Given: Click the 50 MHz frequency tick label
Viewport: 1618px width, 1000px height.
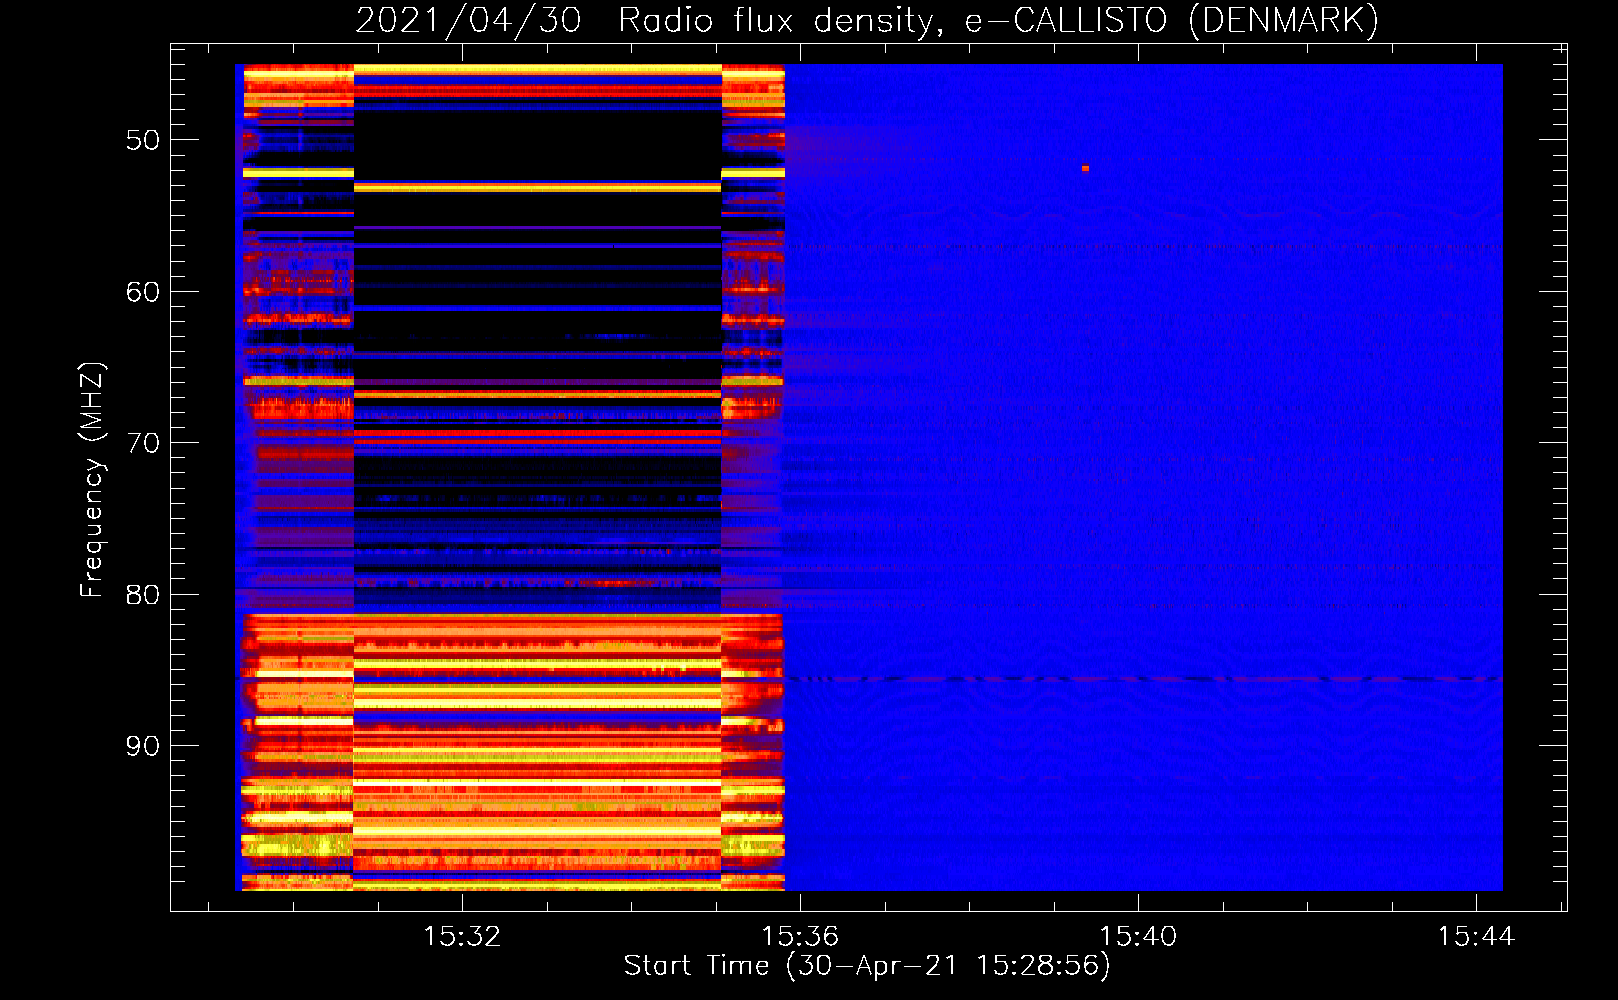Looking at the screenshot, I should pos(143,140).
